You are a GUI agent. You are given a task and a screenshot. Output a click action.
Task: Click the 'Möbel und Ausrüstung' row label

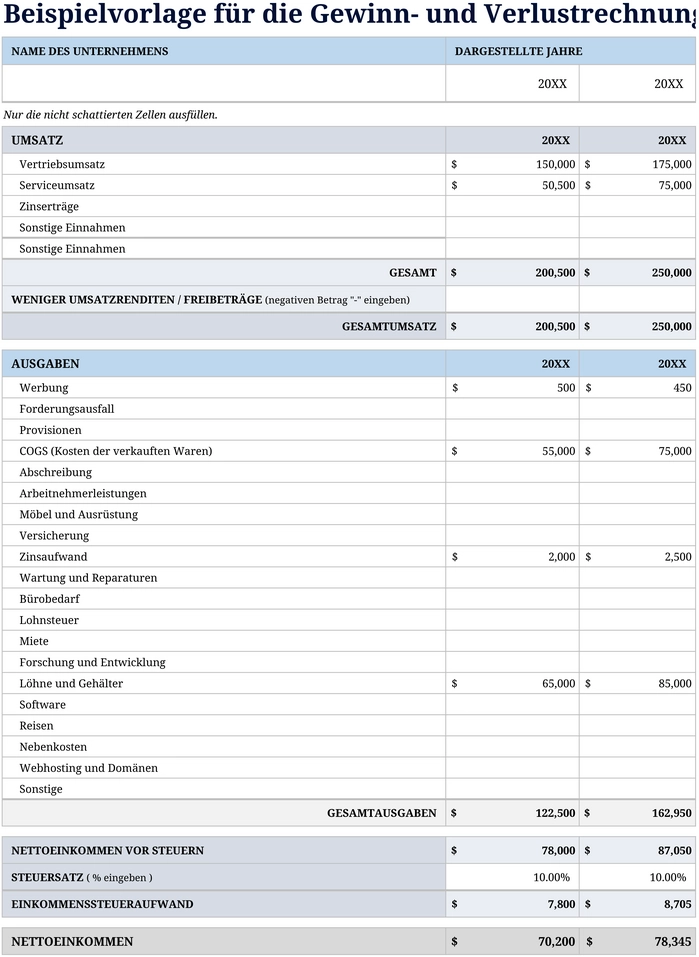79,515
